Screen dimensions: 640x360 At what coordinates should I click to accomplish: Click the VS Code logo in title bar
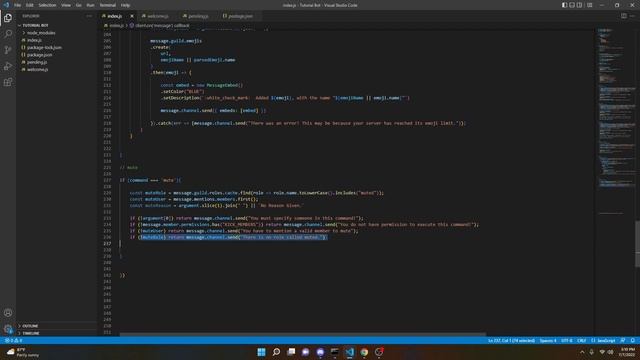pos(6,5)
